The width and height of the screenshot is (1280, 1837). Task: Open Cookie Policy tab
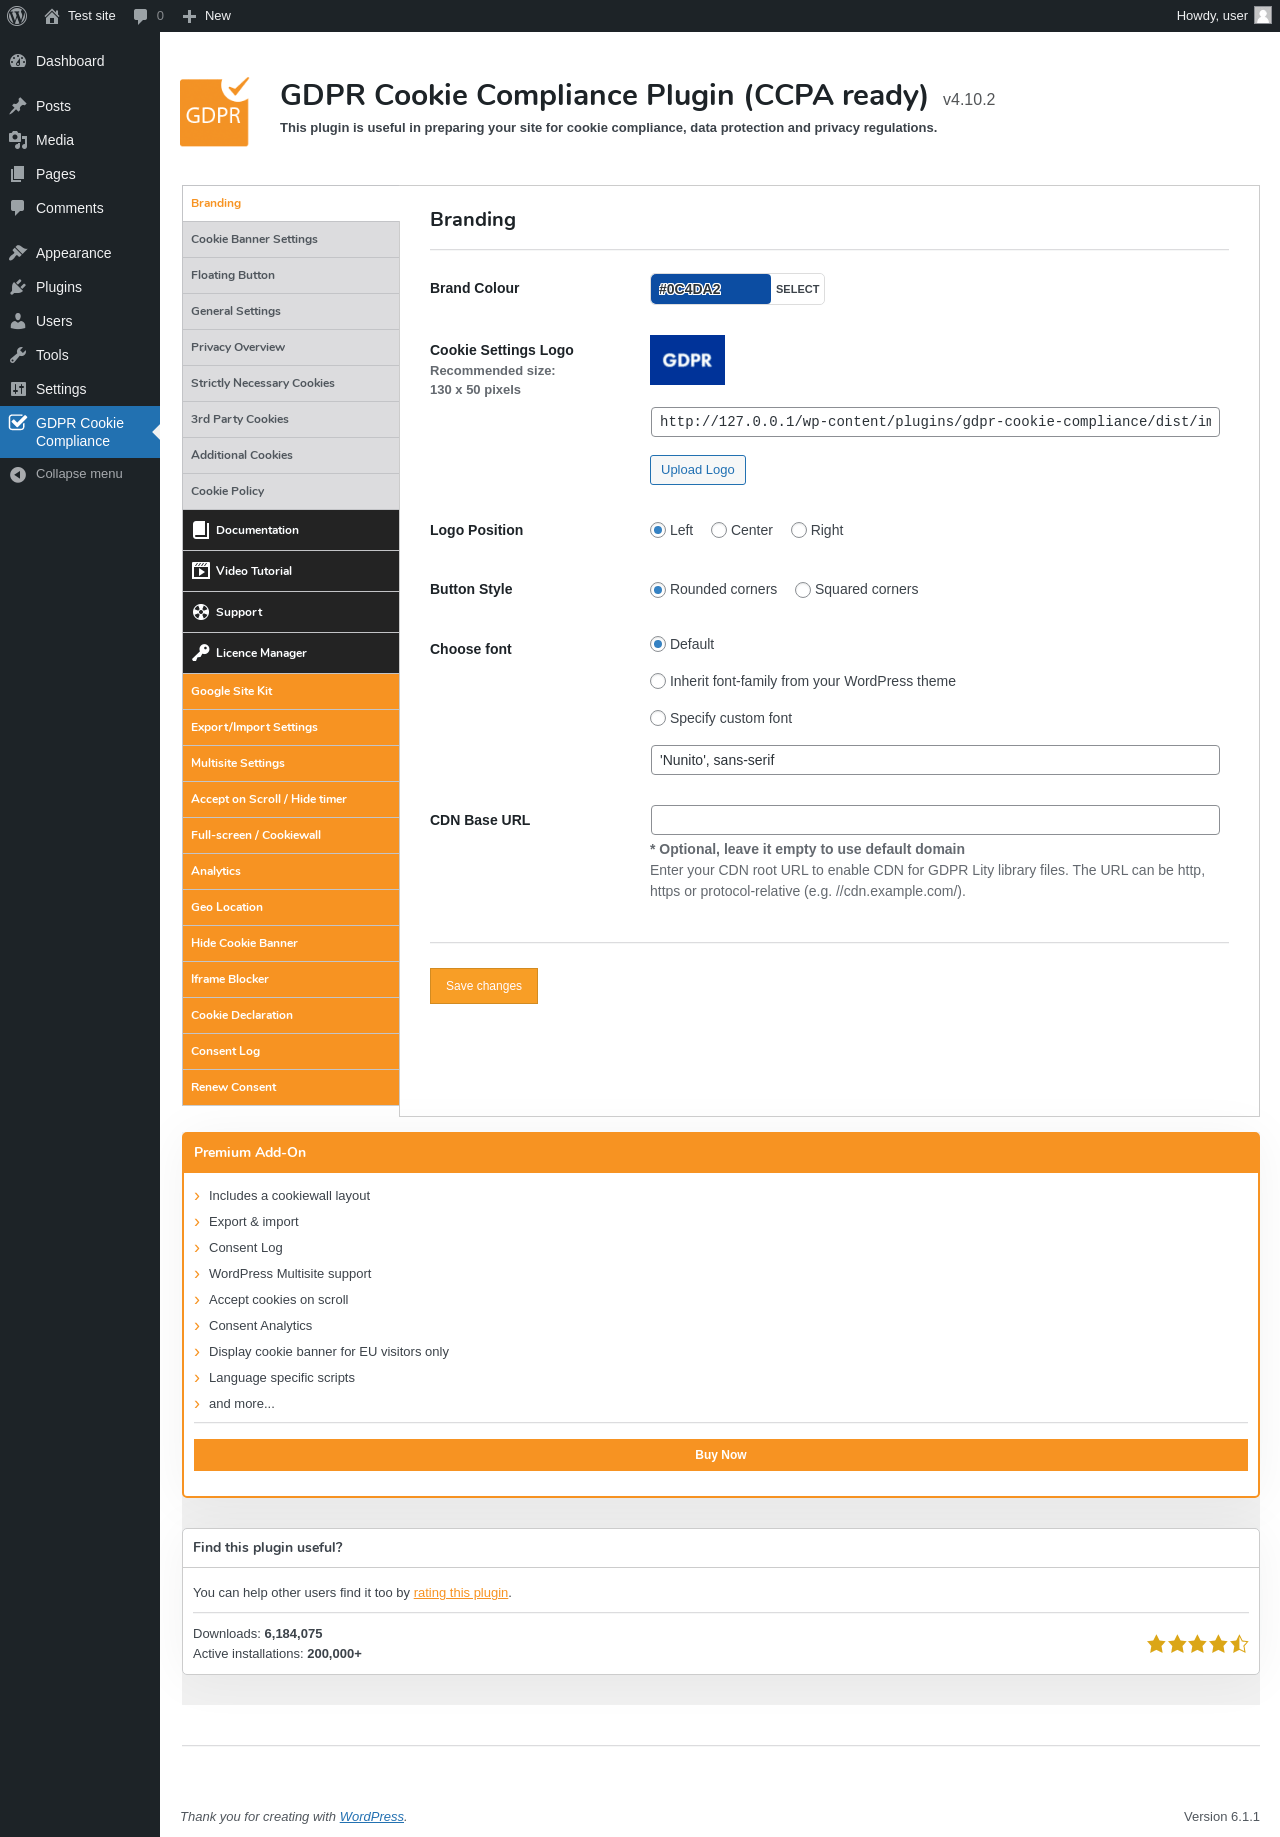pyautogui.click(x=291, y=491)
